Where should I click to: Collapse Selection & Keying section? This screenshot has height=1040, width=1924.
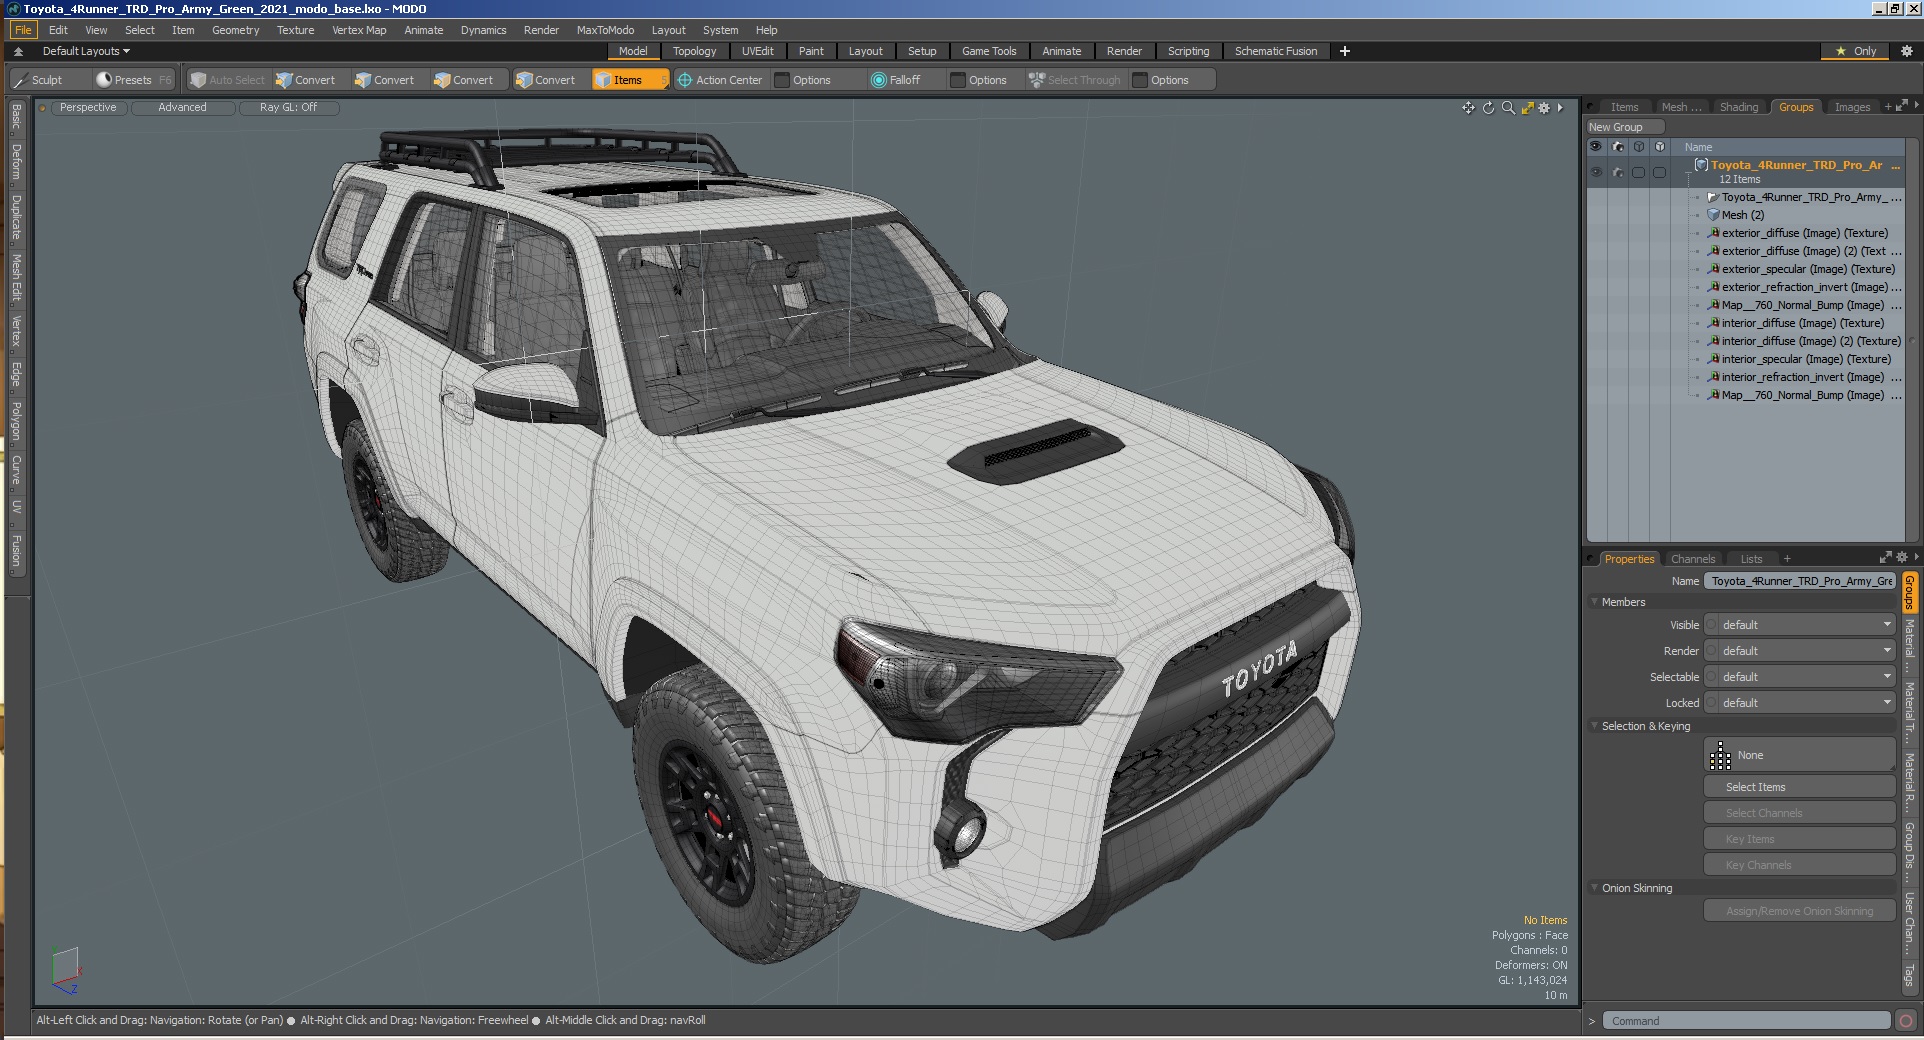1594,726
